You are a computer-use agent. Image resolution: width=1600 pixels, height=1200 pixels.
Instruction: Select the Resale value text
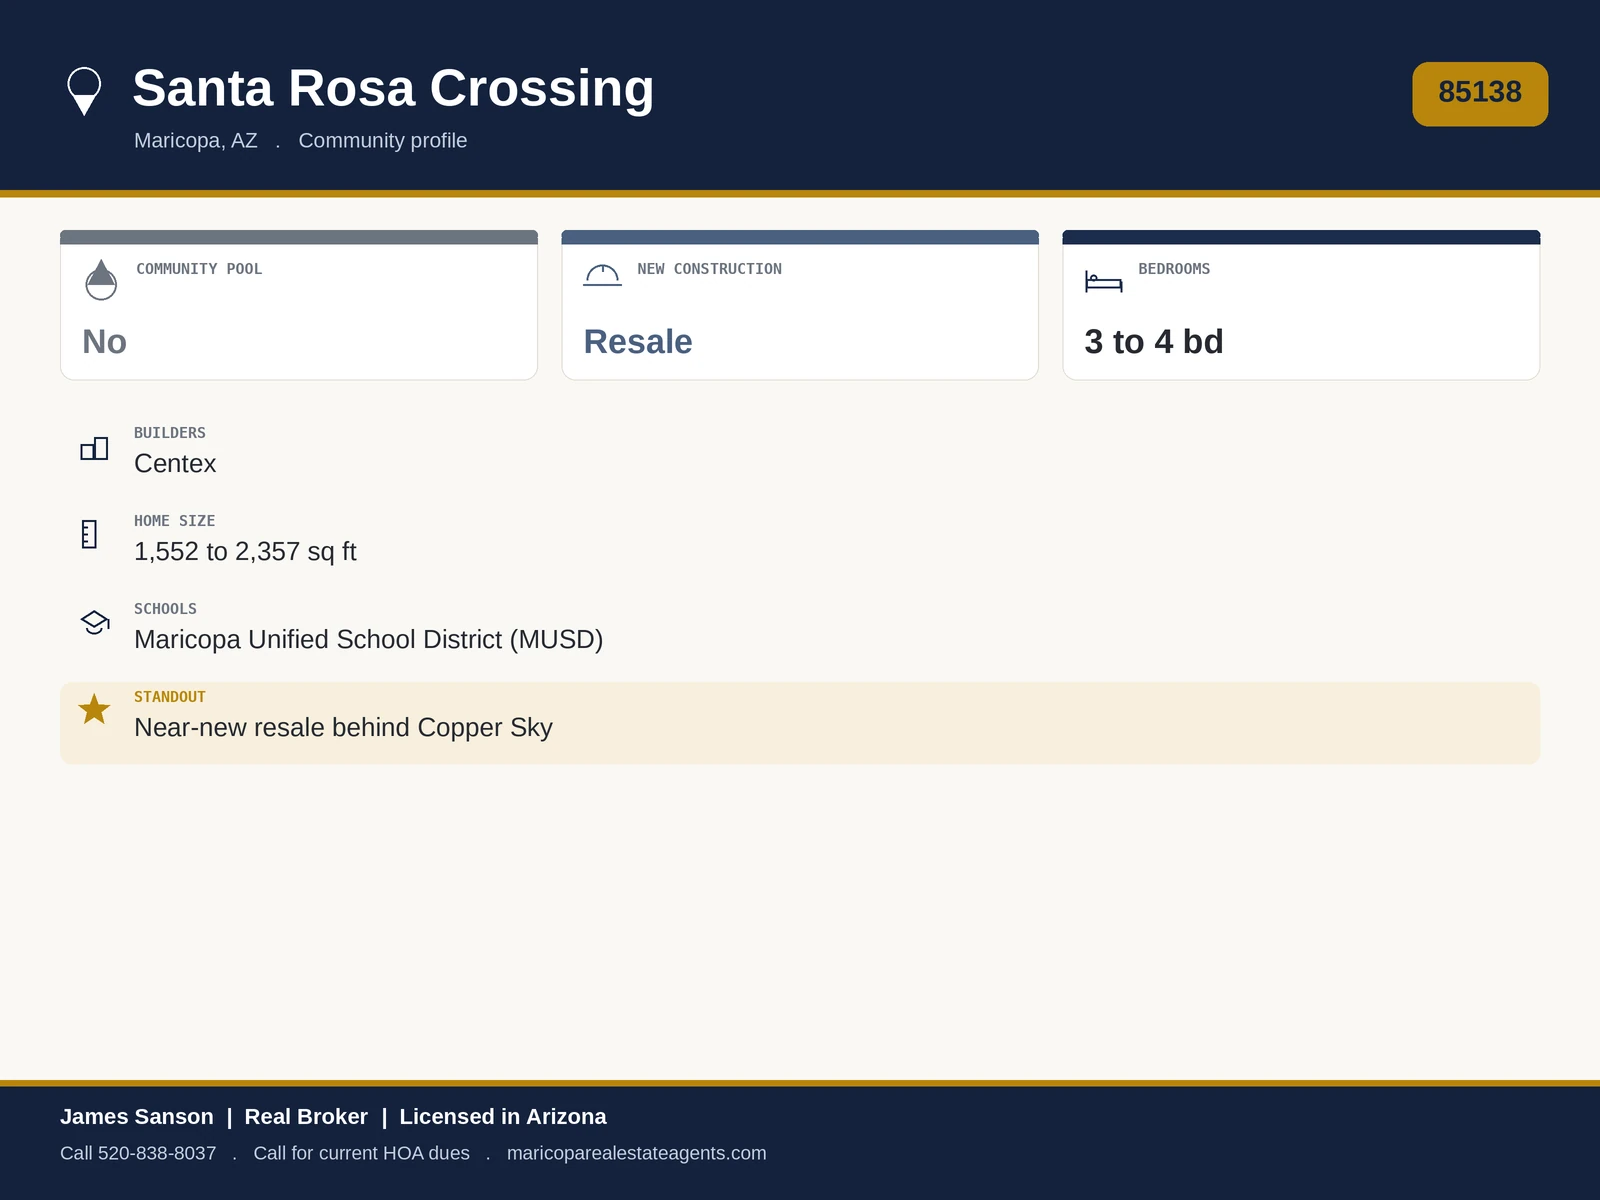coord(638,342)
